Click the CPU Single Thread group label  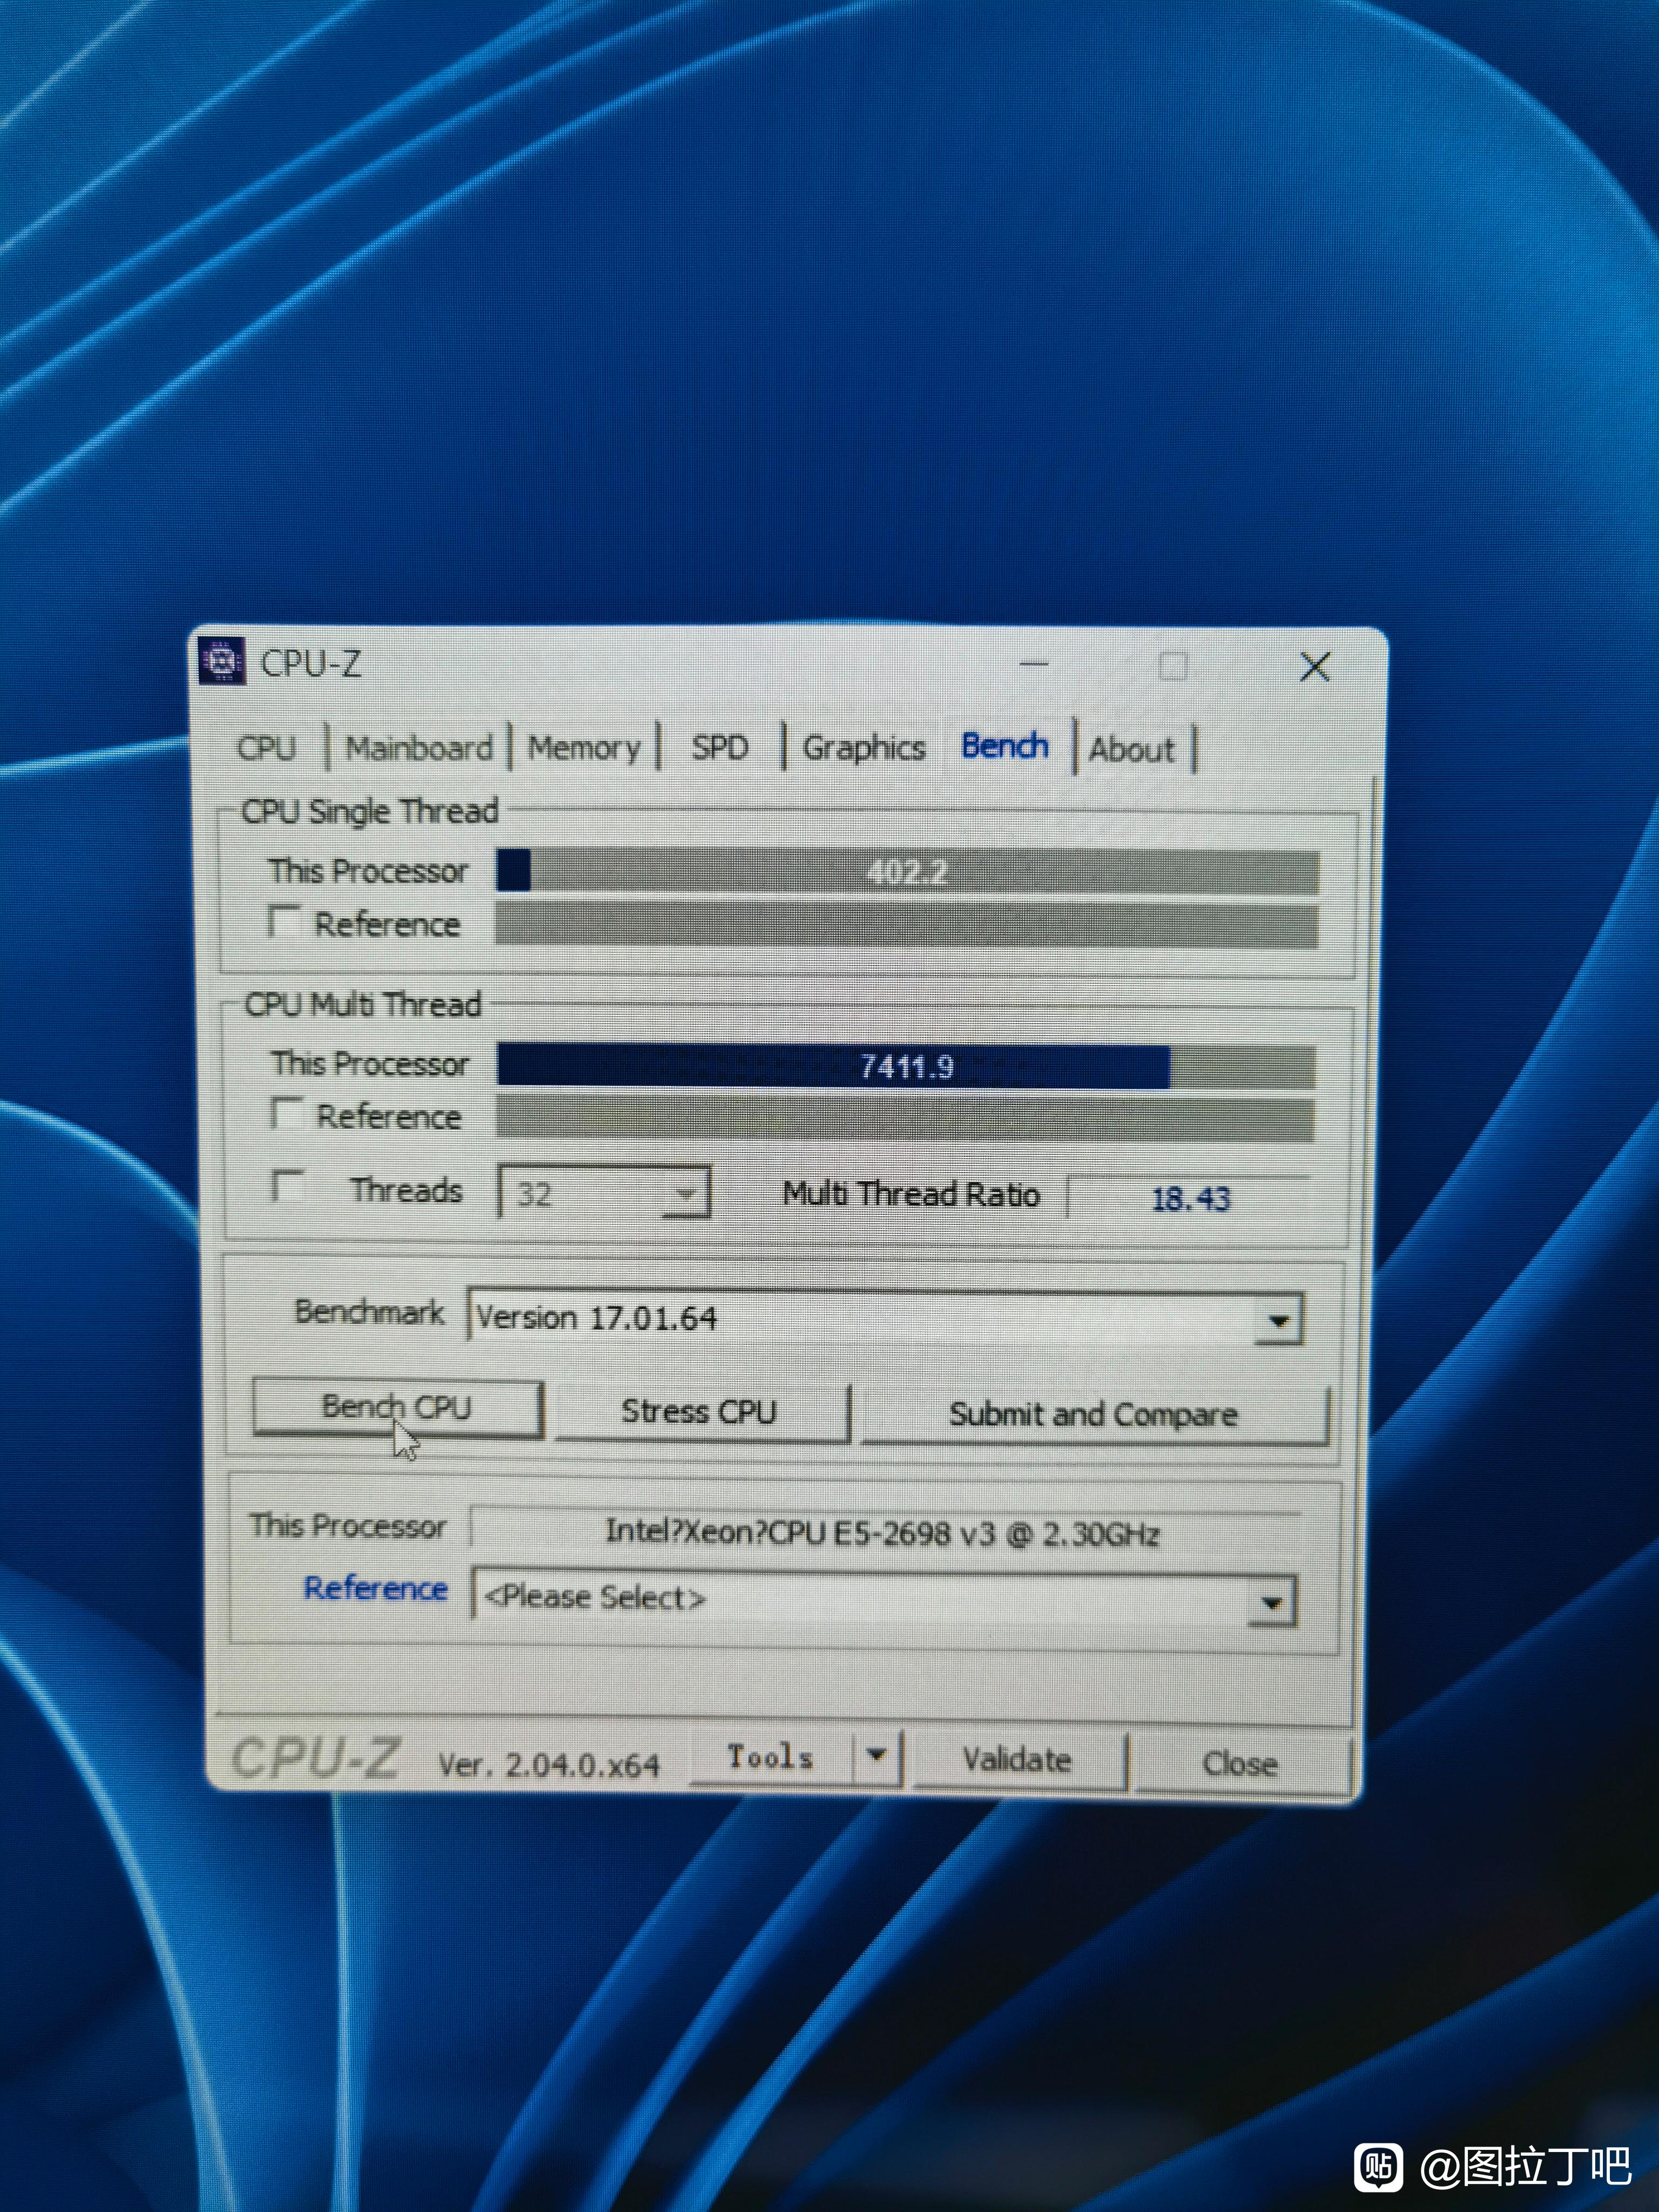[370, 811]
